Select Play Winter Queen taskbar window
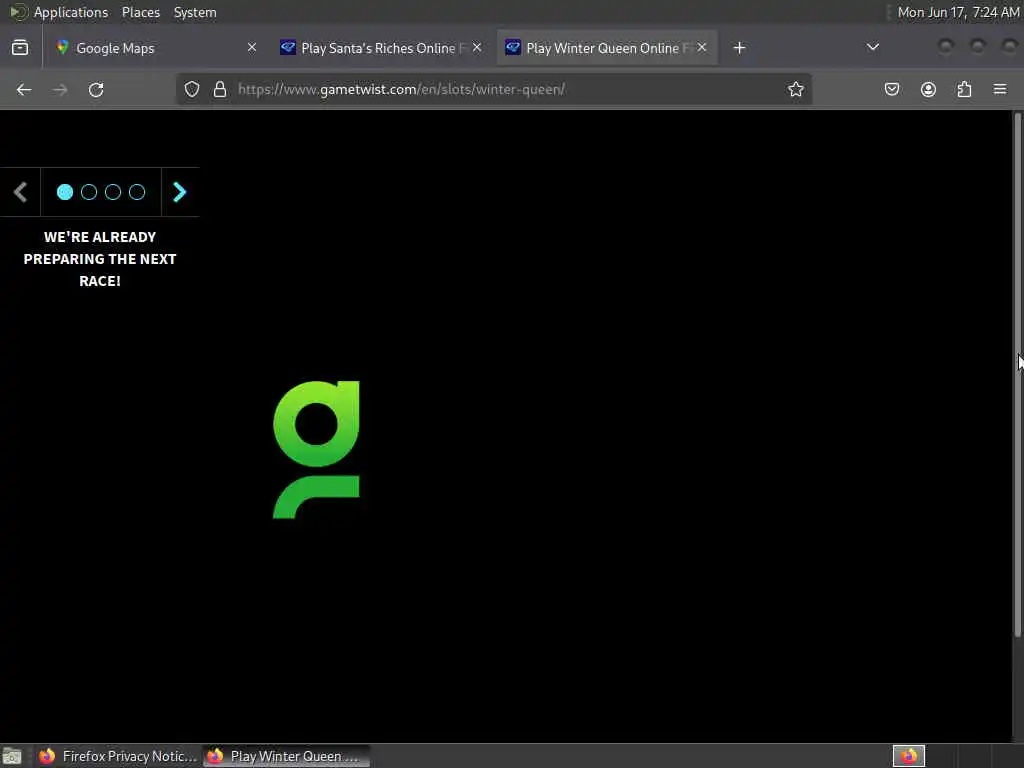Screen dimensions: 1024x768 (x=286, y=756)
